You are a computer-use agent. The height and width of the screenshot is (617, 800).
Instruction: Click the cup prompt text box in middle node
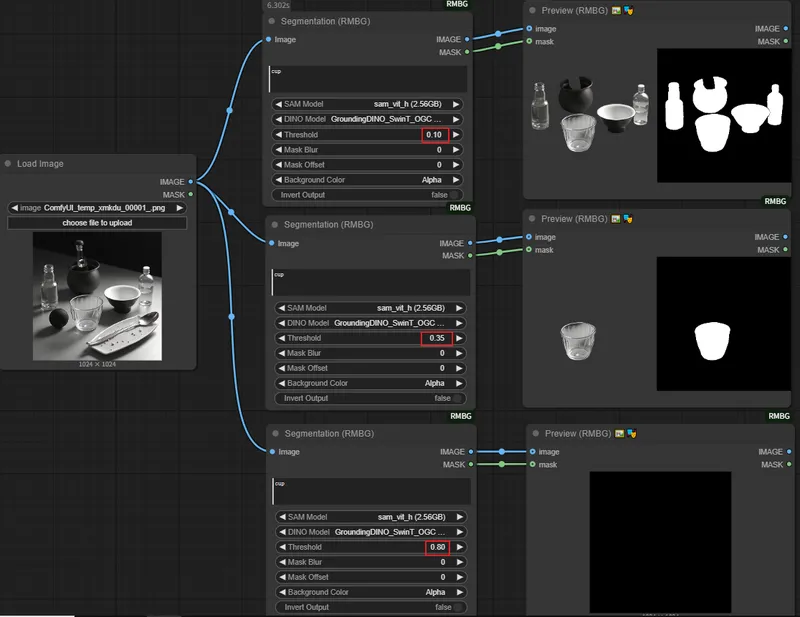click(x=369, y=282)
